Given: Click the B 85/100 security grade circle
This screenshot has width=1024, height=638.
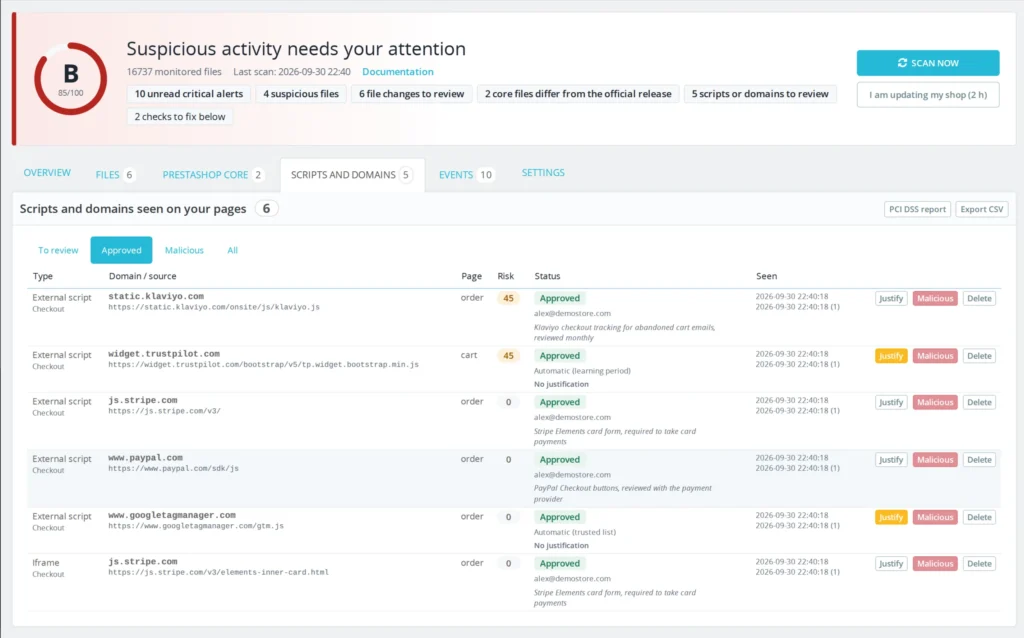Looking at the screenshot, I should pyautogui.click(x=71, y=79).
